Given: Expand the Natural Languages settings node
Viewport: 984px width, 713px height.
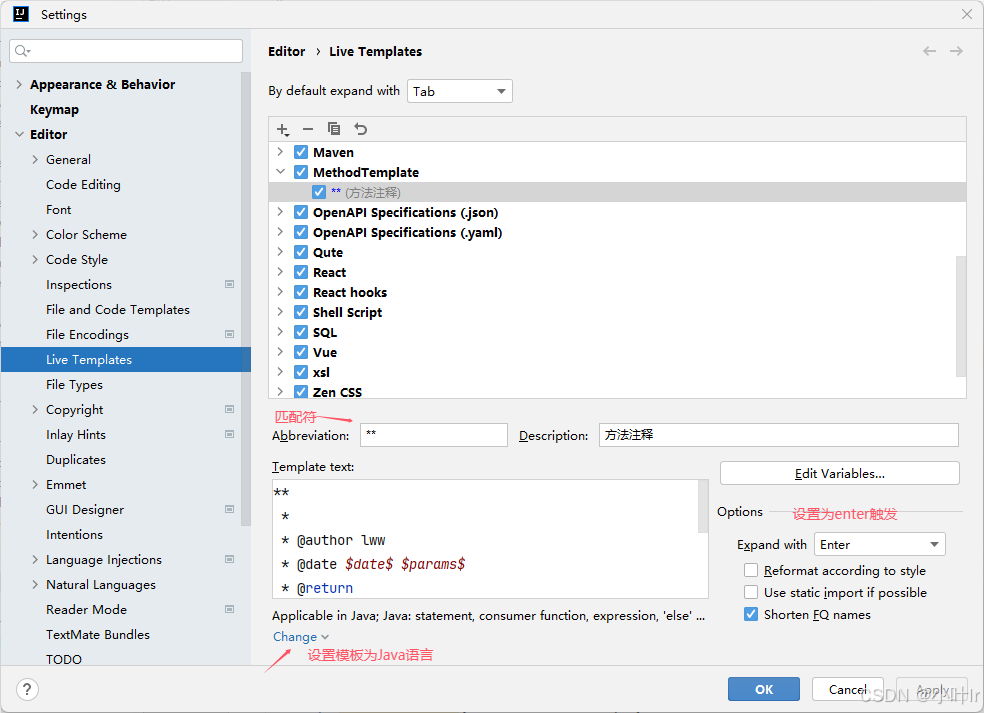Looking at the screenshot, I should (x=35, y=584).
